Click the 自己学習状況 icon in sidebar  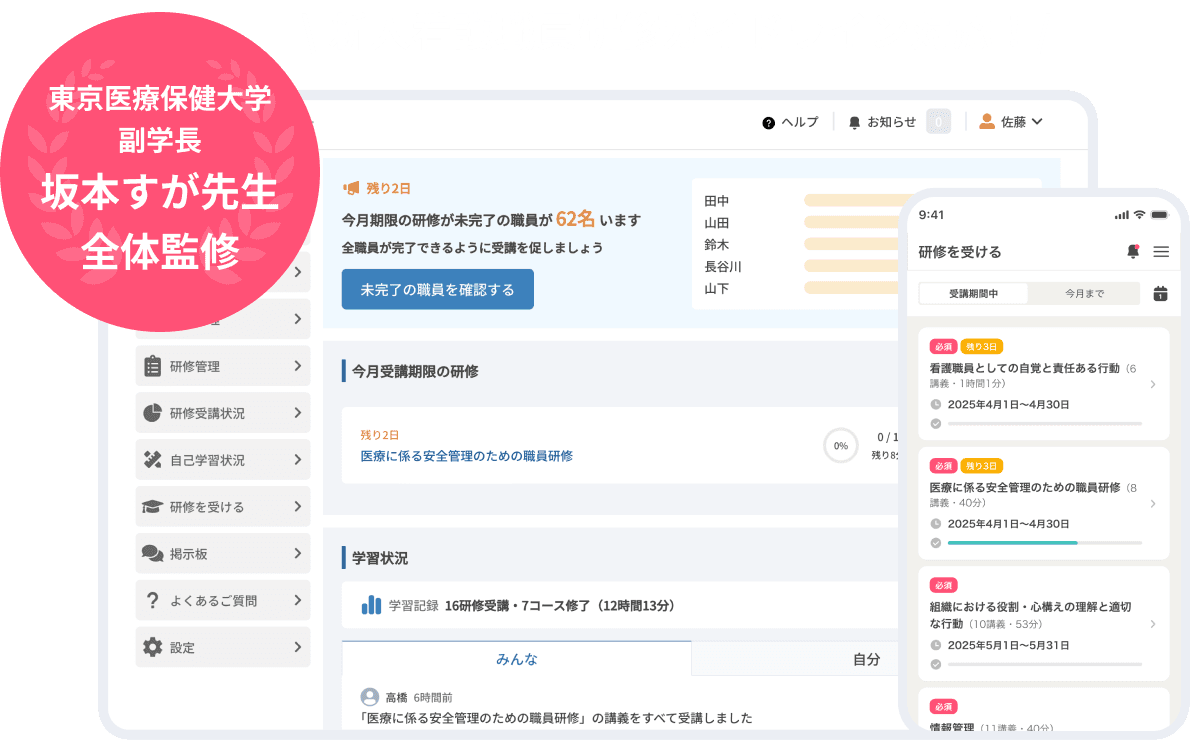click(153, 460)
